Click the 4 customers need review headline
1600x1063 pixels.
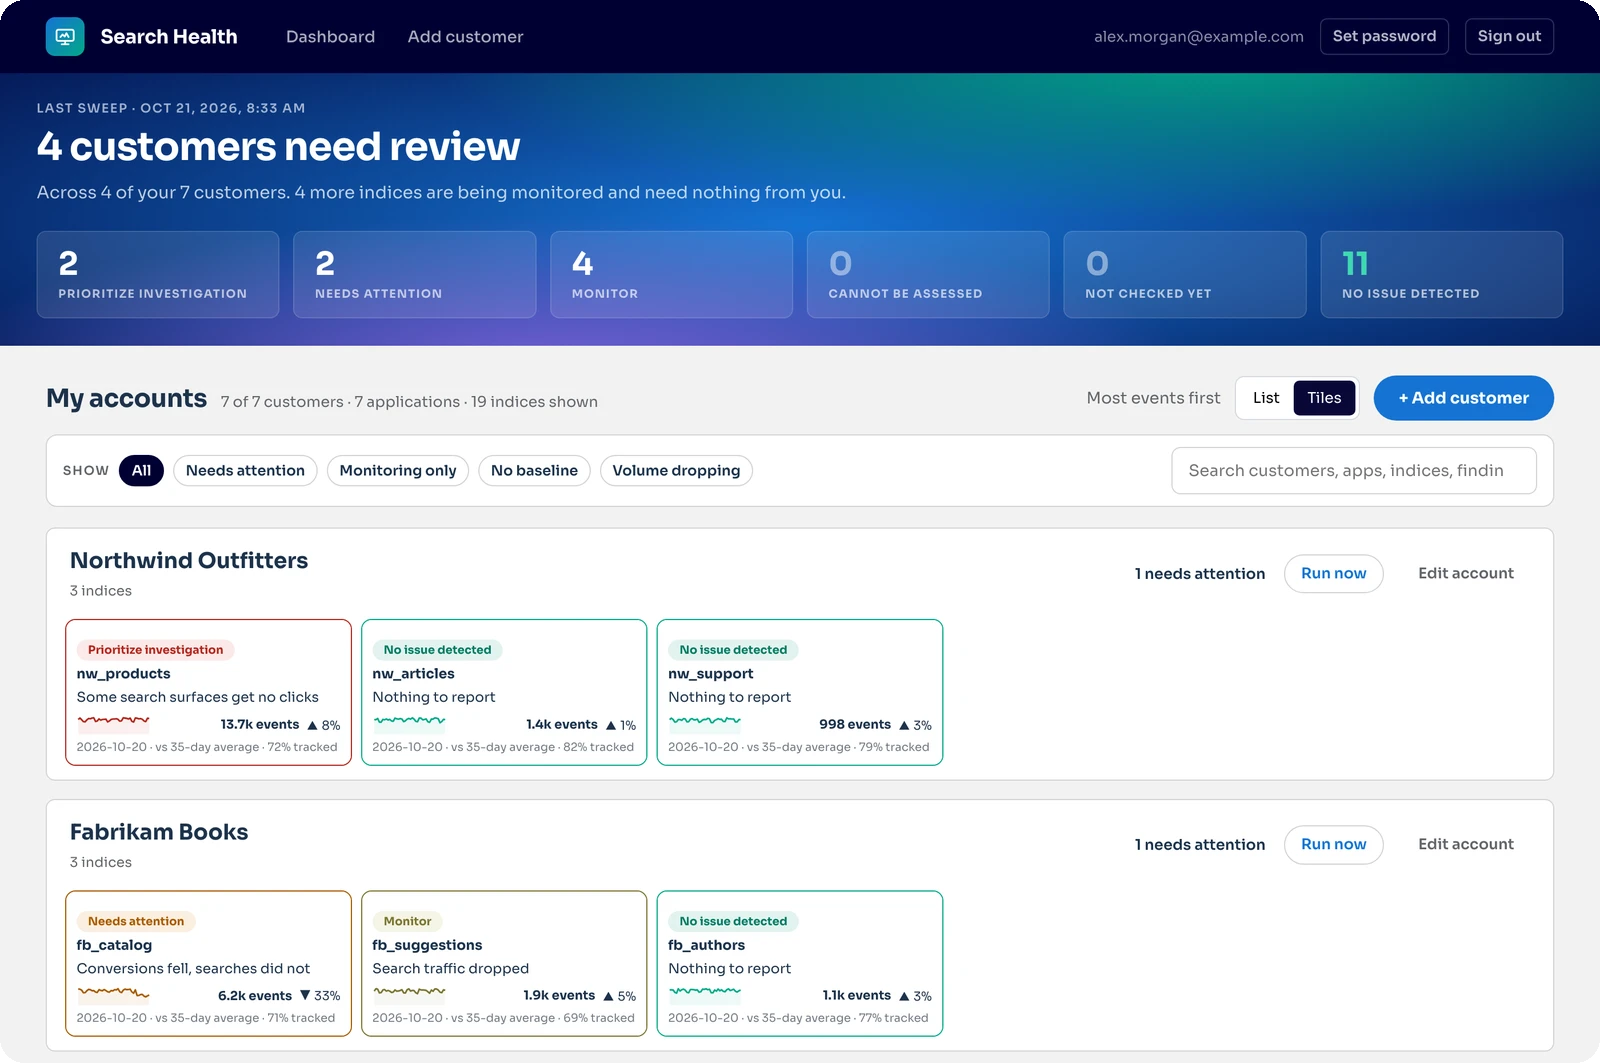click(x=278, y=147)
